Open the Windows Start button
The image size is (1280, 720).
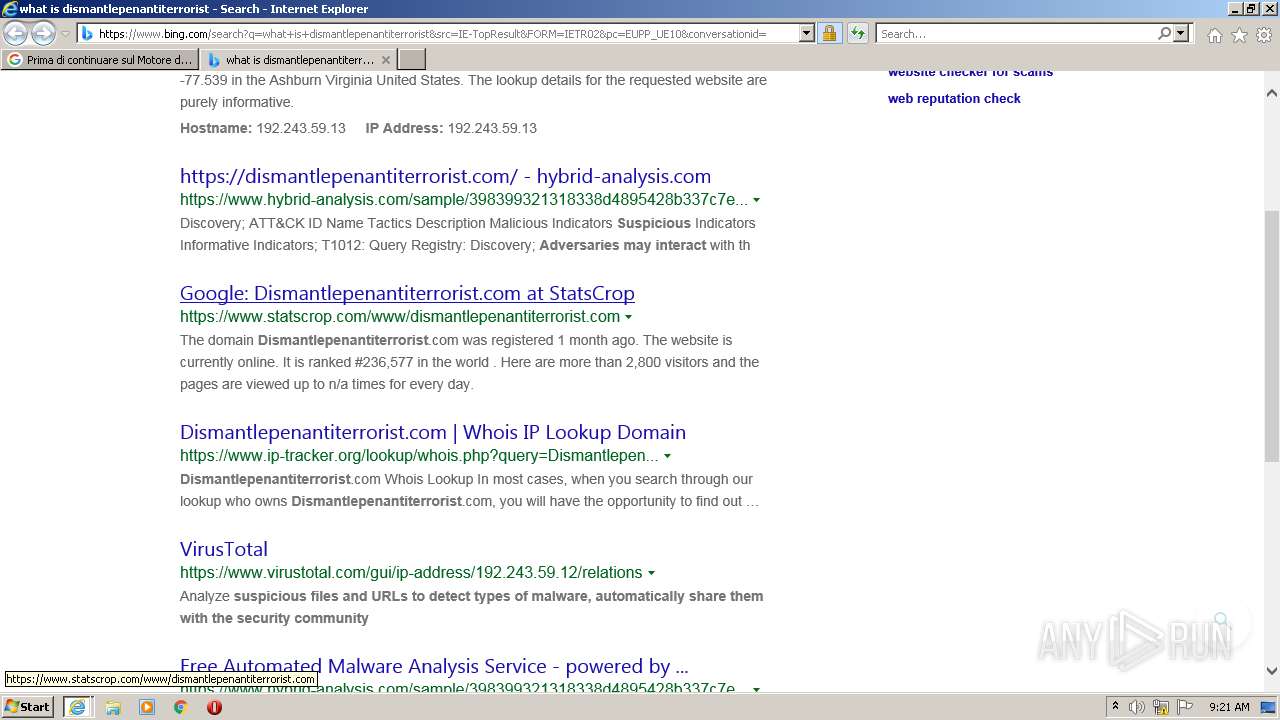[x=27, y=706]
